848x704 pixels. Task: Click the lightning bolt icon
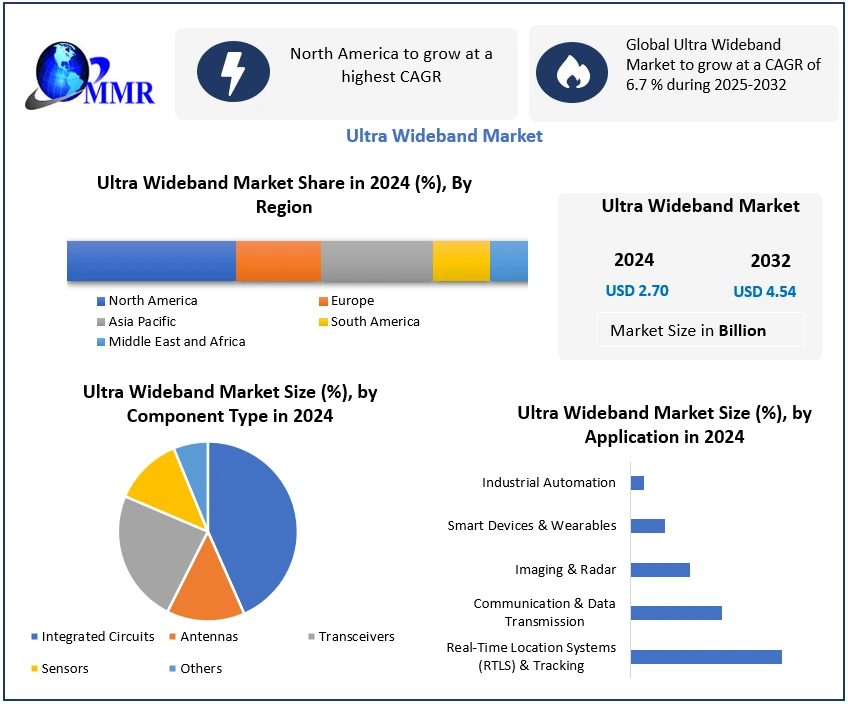232,73
